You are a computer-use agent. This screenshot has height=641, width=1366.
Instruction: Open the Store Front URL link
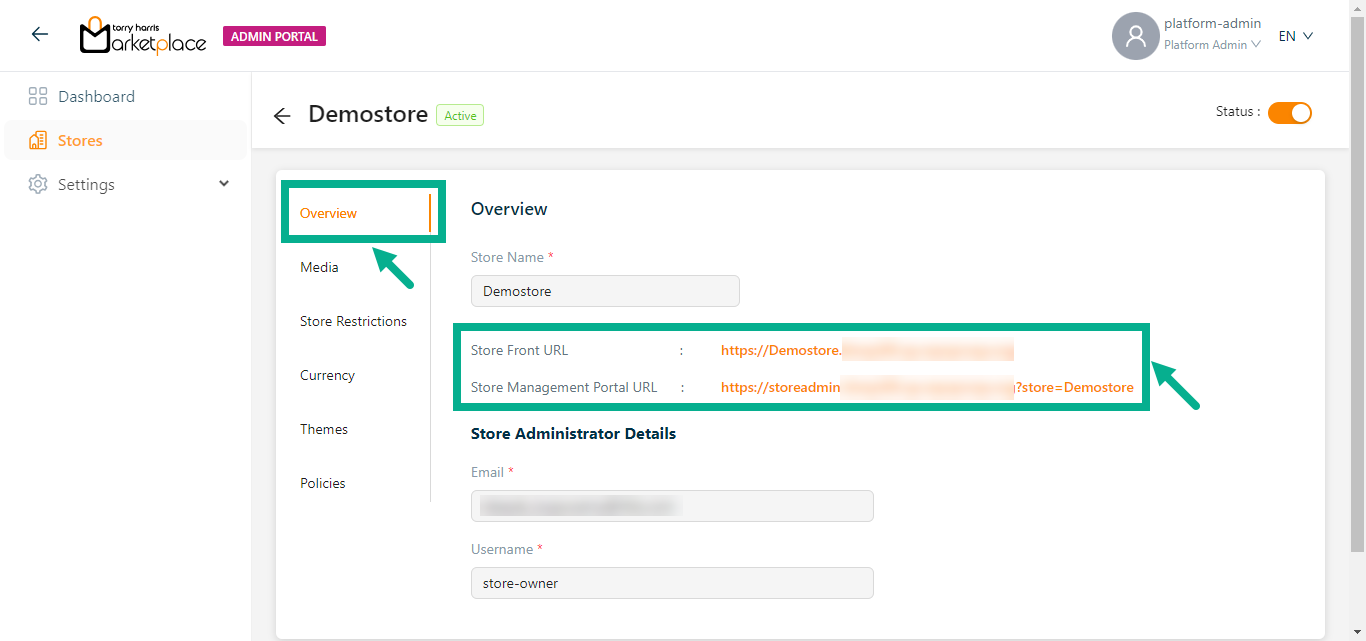coord(866,351)
